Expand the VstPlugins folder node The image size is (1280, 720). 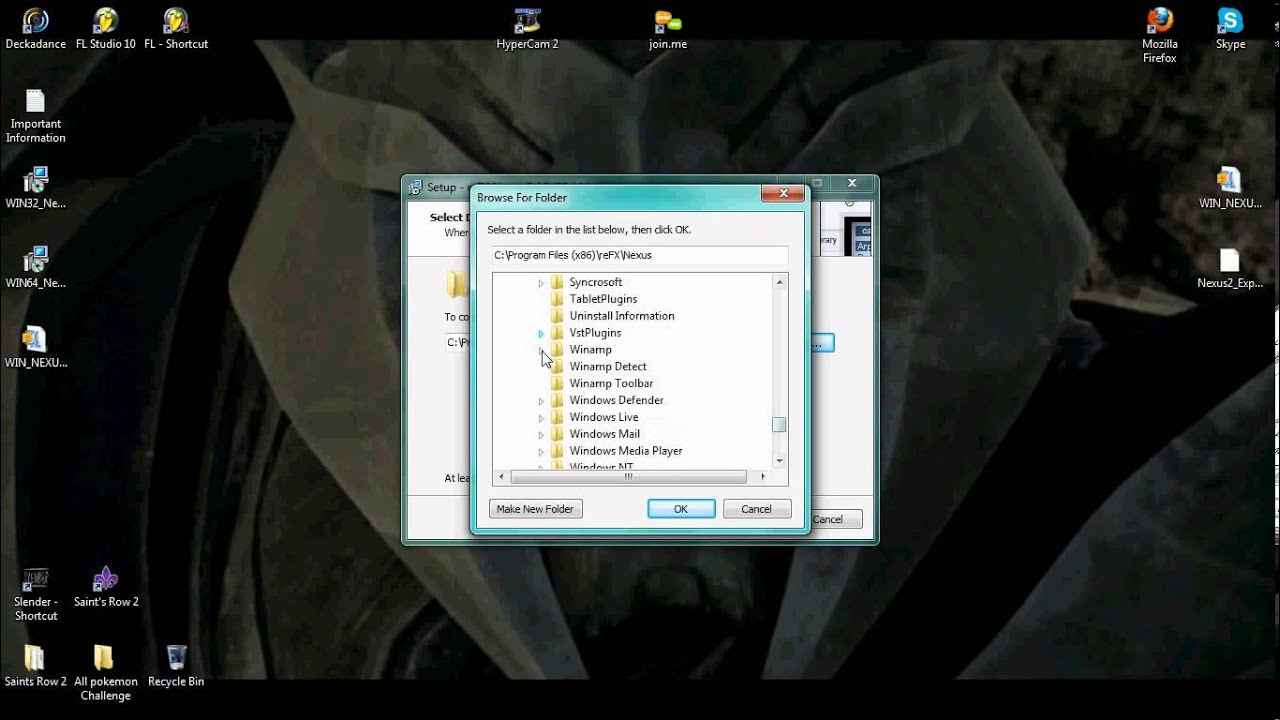tap(541, 333)
